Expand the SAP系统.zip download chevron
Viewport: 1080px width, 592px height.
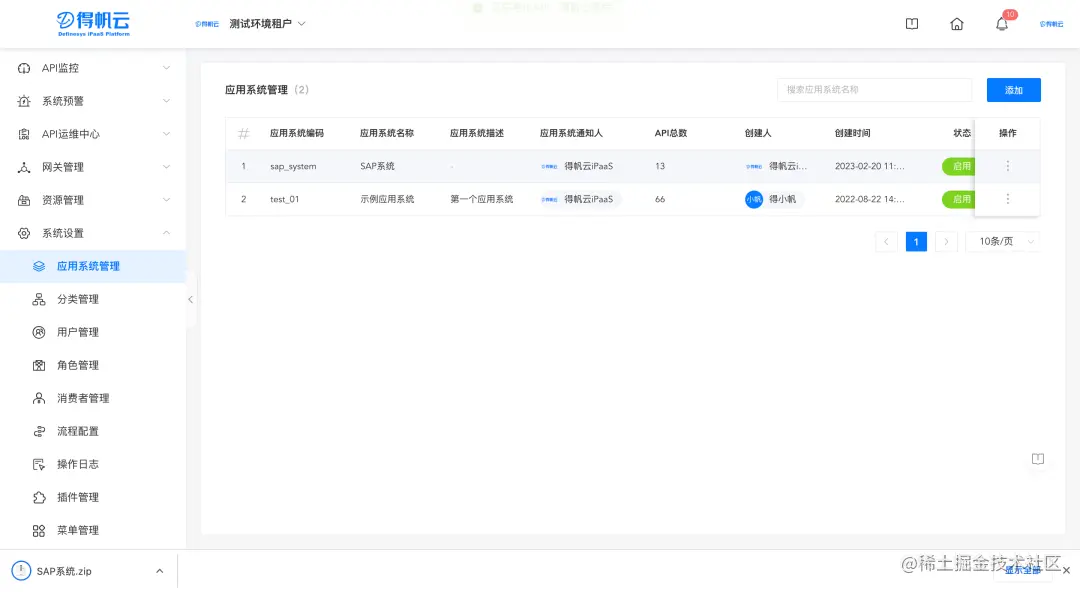[x=159, y=570]
